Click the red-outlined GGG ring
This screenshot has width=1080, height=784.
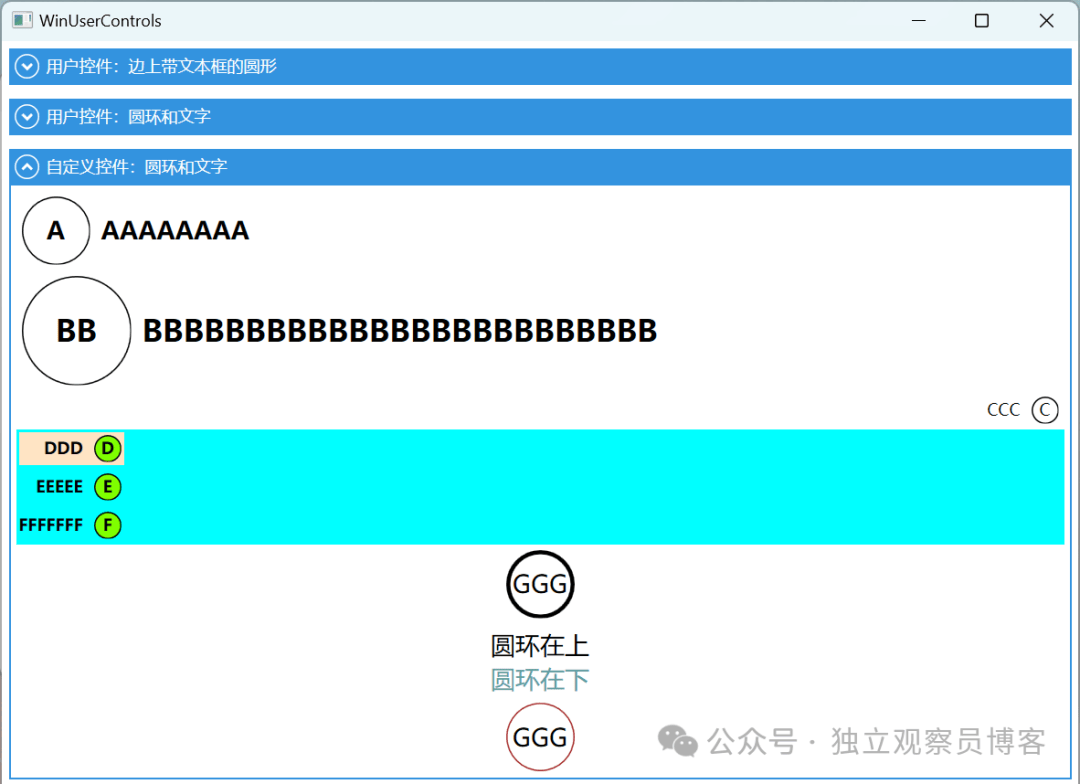pyautogui.click(x=540, y=737)
